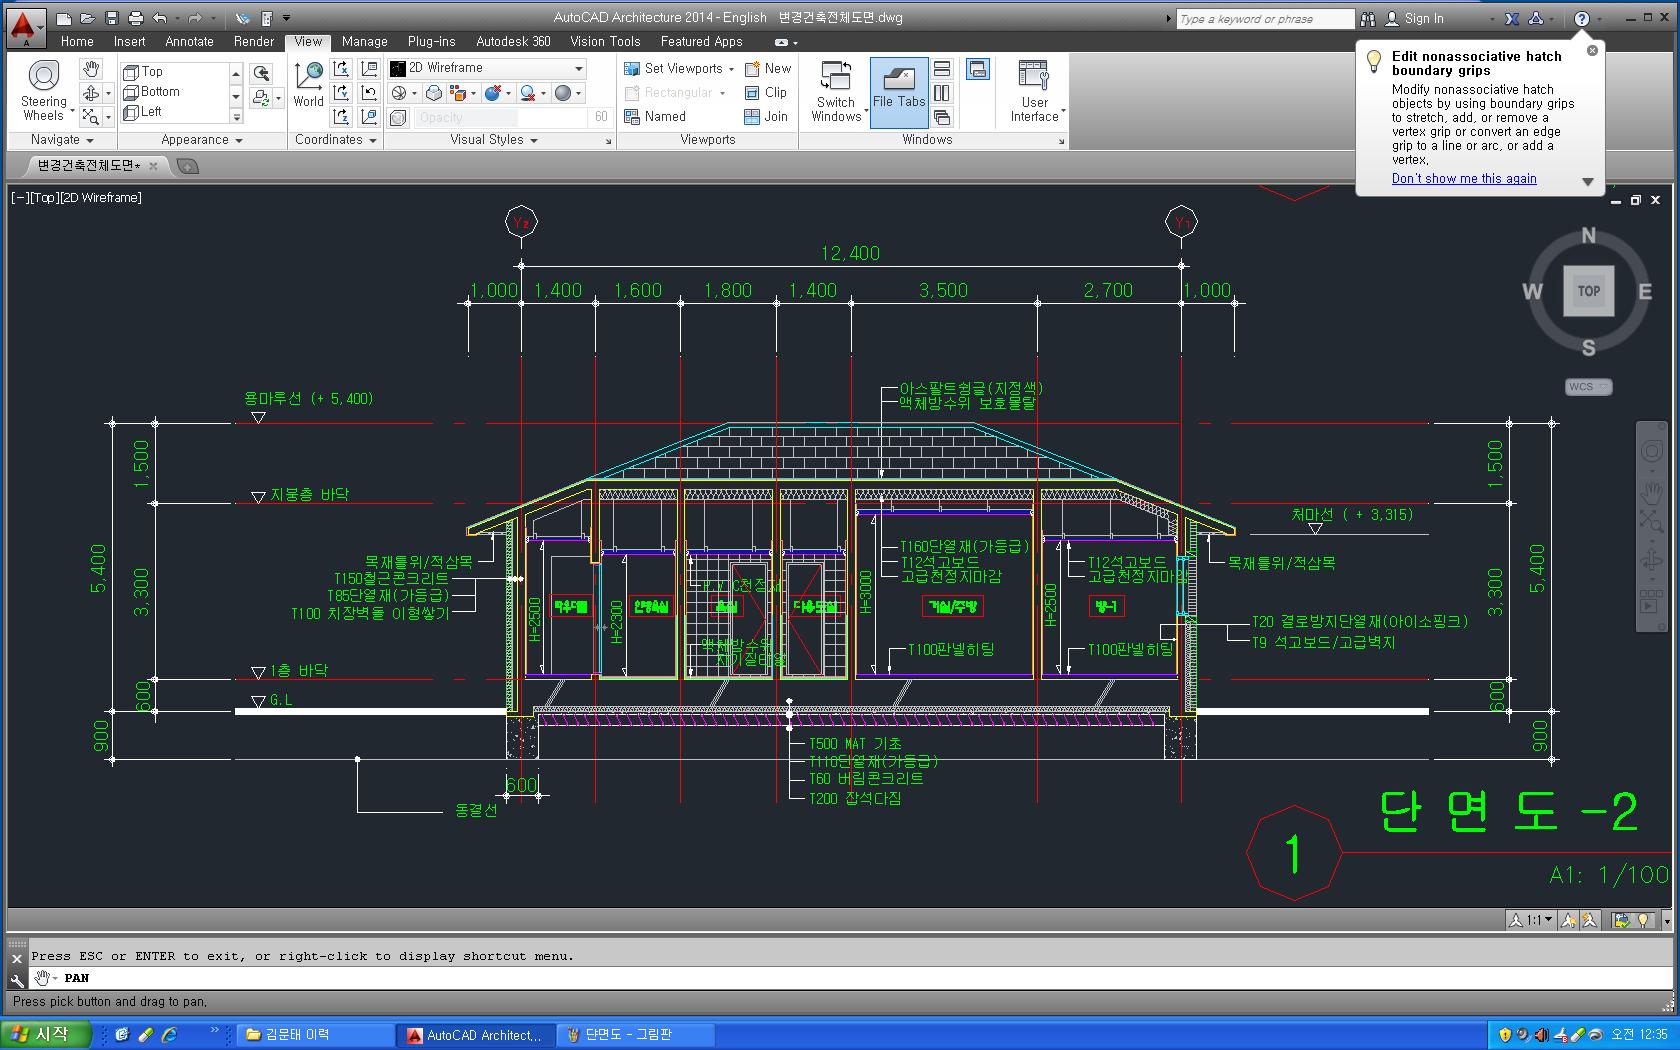Click the Switch Windows icon
The image size is (1680, 1050).
pyautogui.click(x=836, y=90)
